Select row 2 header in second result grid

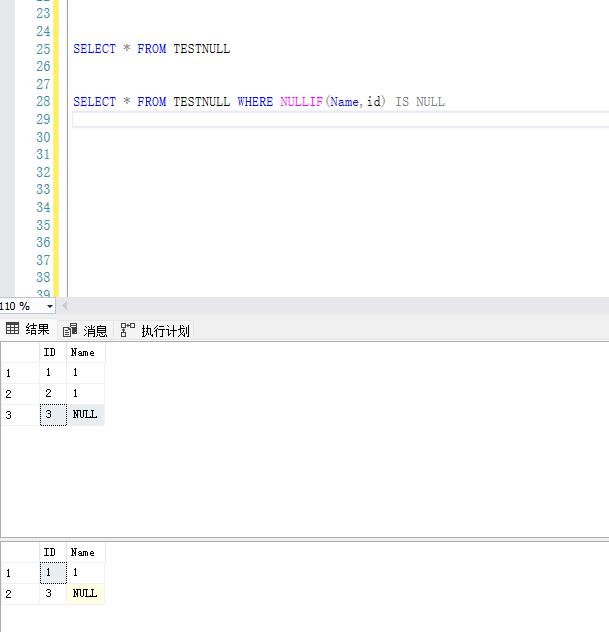[19, 594]
